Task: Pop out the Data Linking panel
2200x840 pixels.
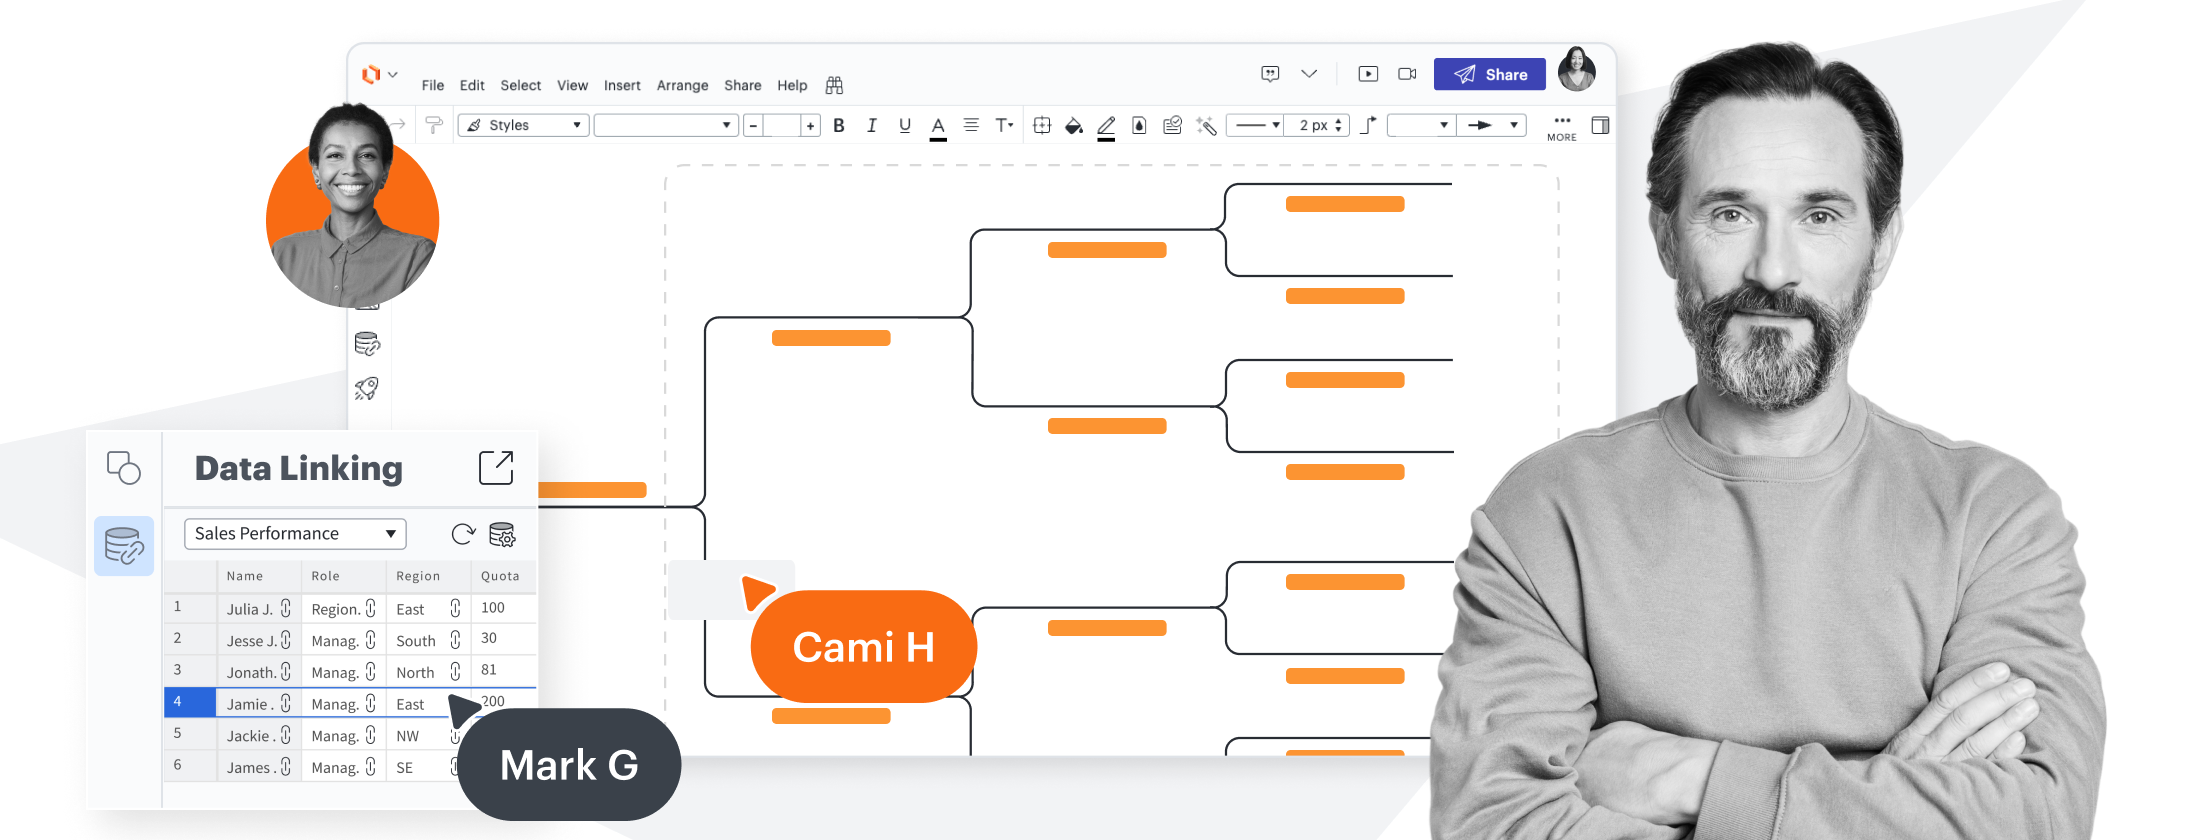Action: [x=496, y=468]
